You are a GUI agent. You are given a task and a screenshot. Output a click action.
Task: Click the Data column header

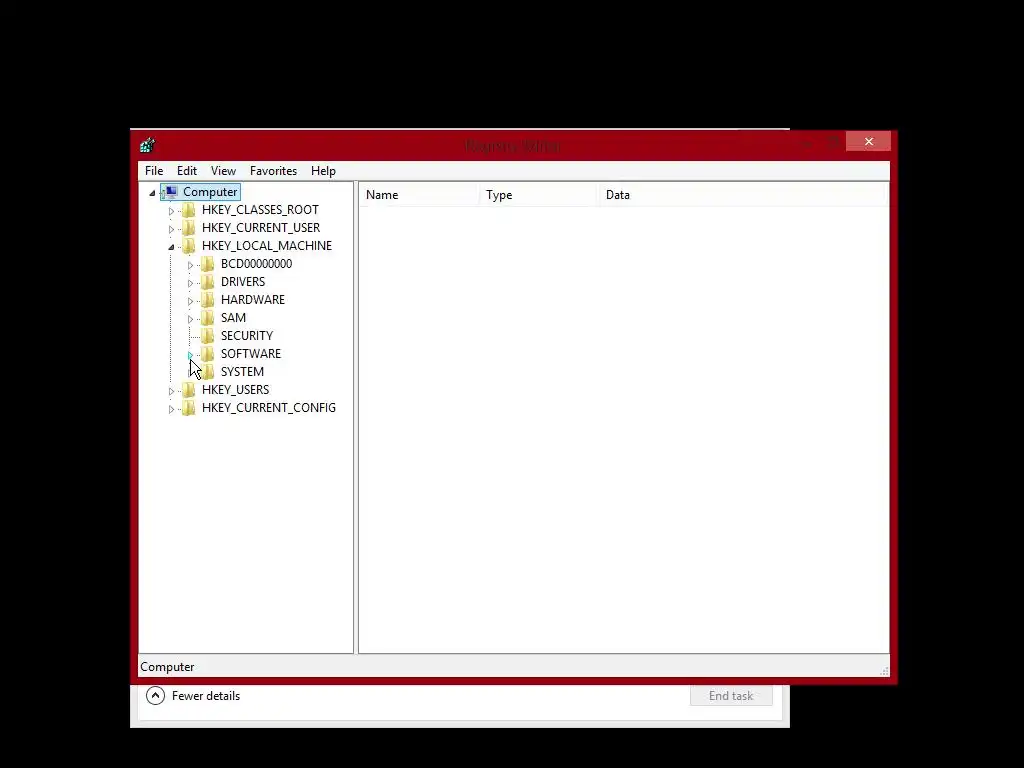(x=743, y=195)
